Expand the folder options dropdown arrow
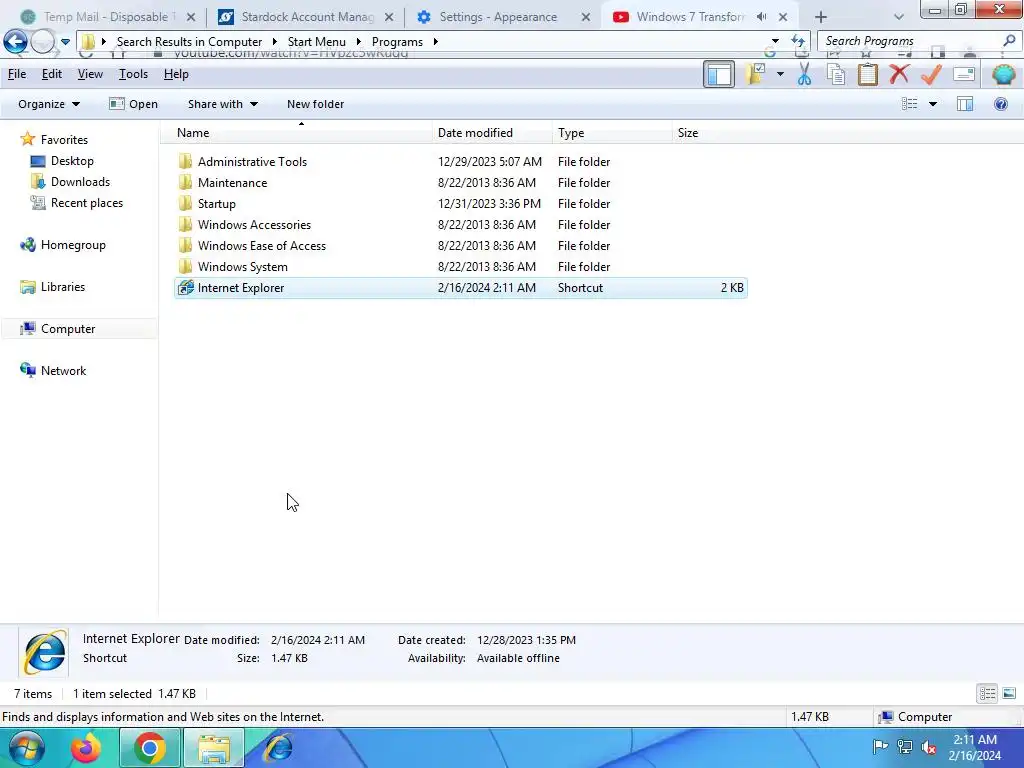This screenshot has height=768, width=1024. pos(780,74)
